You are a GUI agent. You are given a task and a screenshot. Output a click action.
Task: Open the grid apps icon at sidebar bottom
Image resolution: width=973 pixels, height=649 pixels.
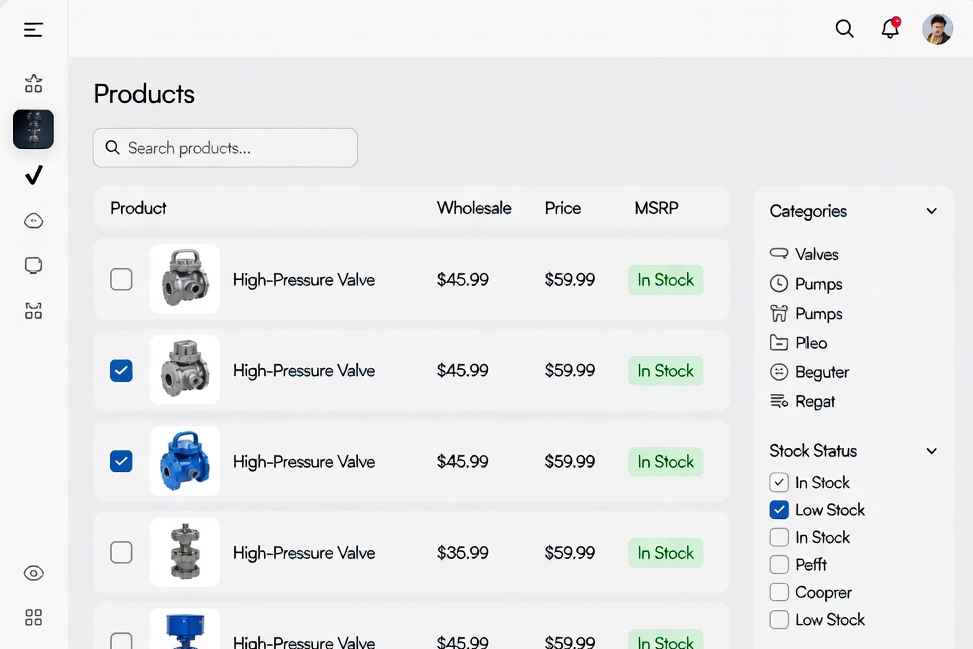(33, 617)
